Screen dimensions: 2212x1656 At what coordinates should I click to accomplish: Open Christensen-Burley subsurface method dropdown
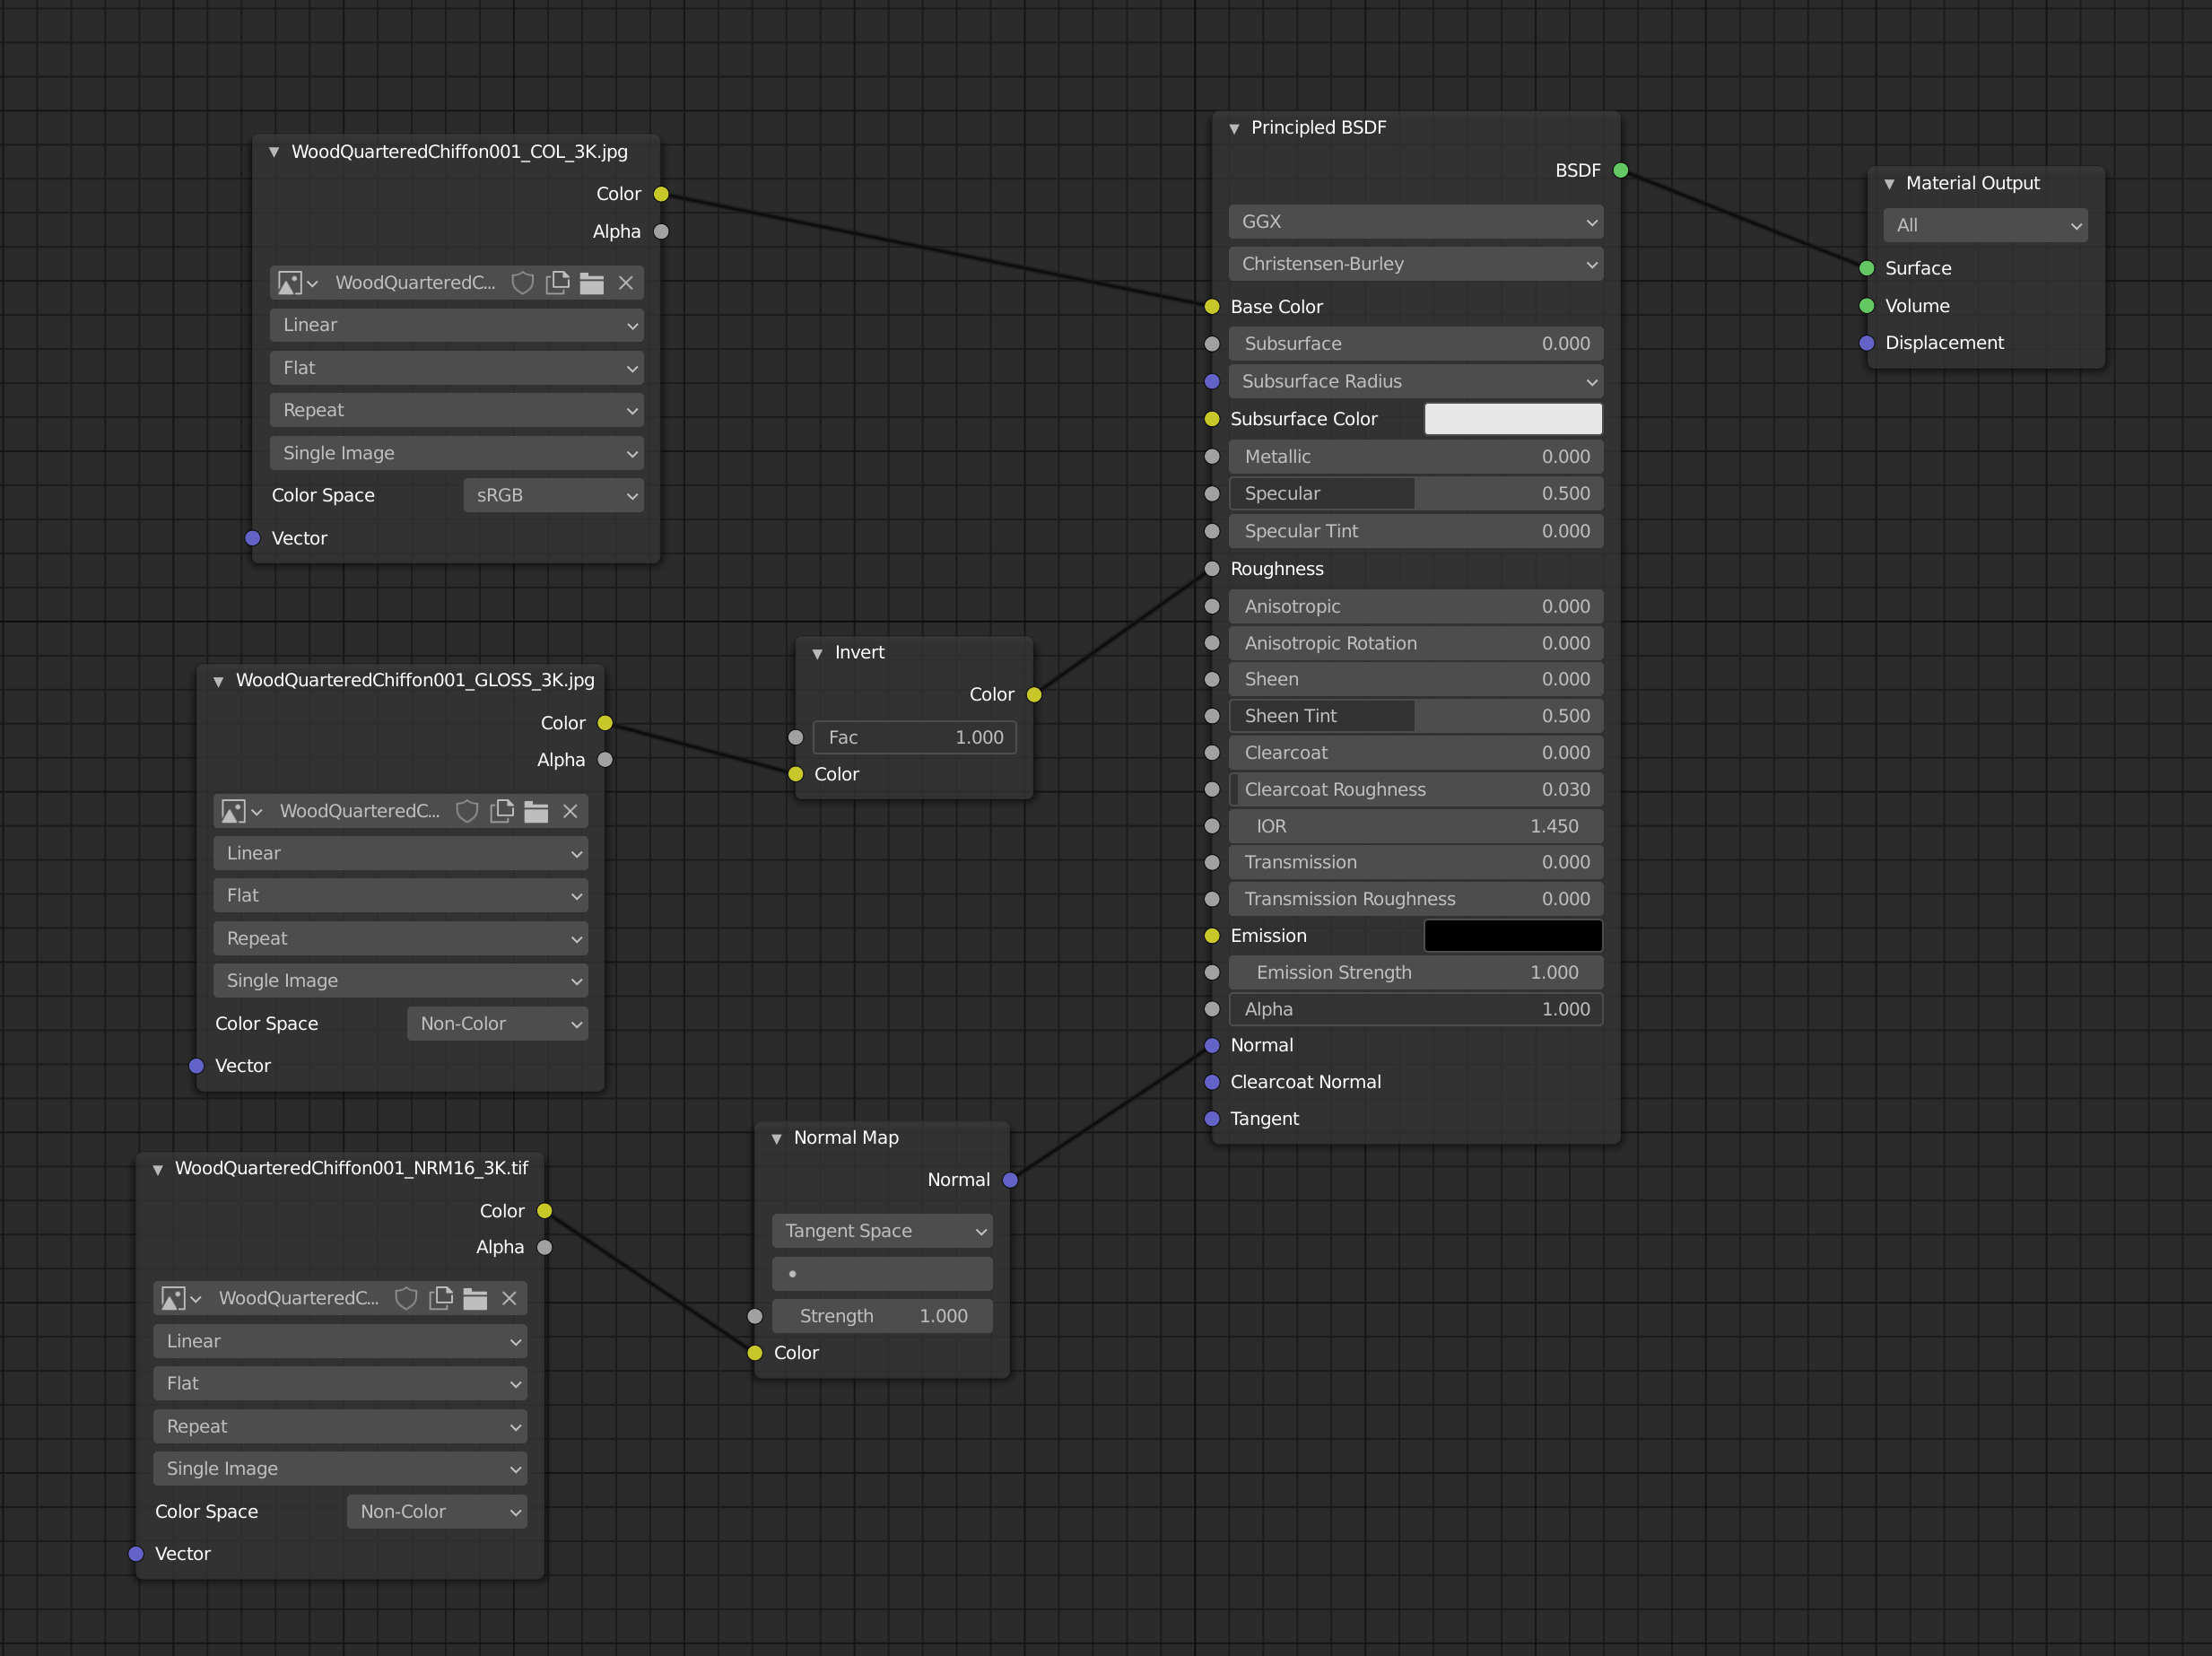1415,264
